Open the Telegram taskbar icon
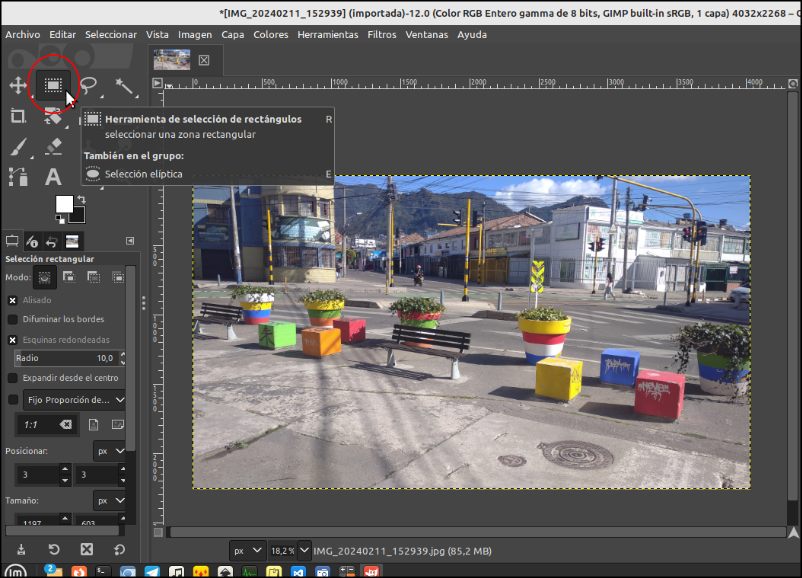 (x=152, y=572)
